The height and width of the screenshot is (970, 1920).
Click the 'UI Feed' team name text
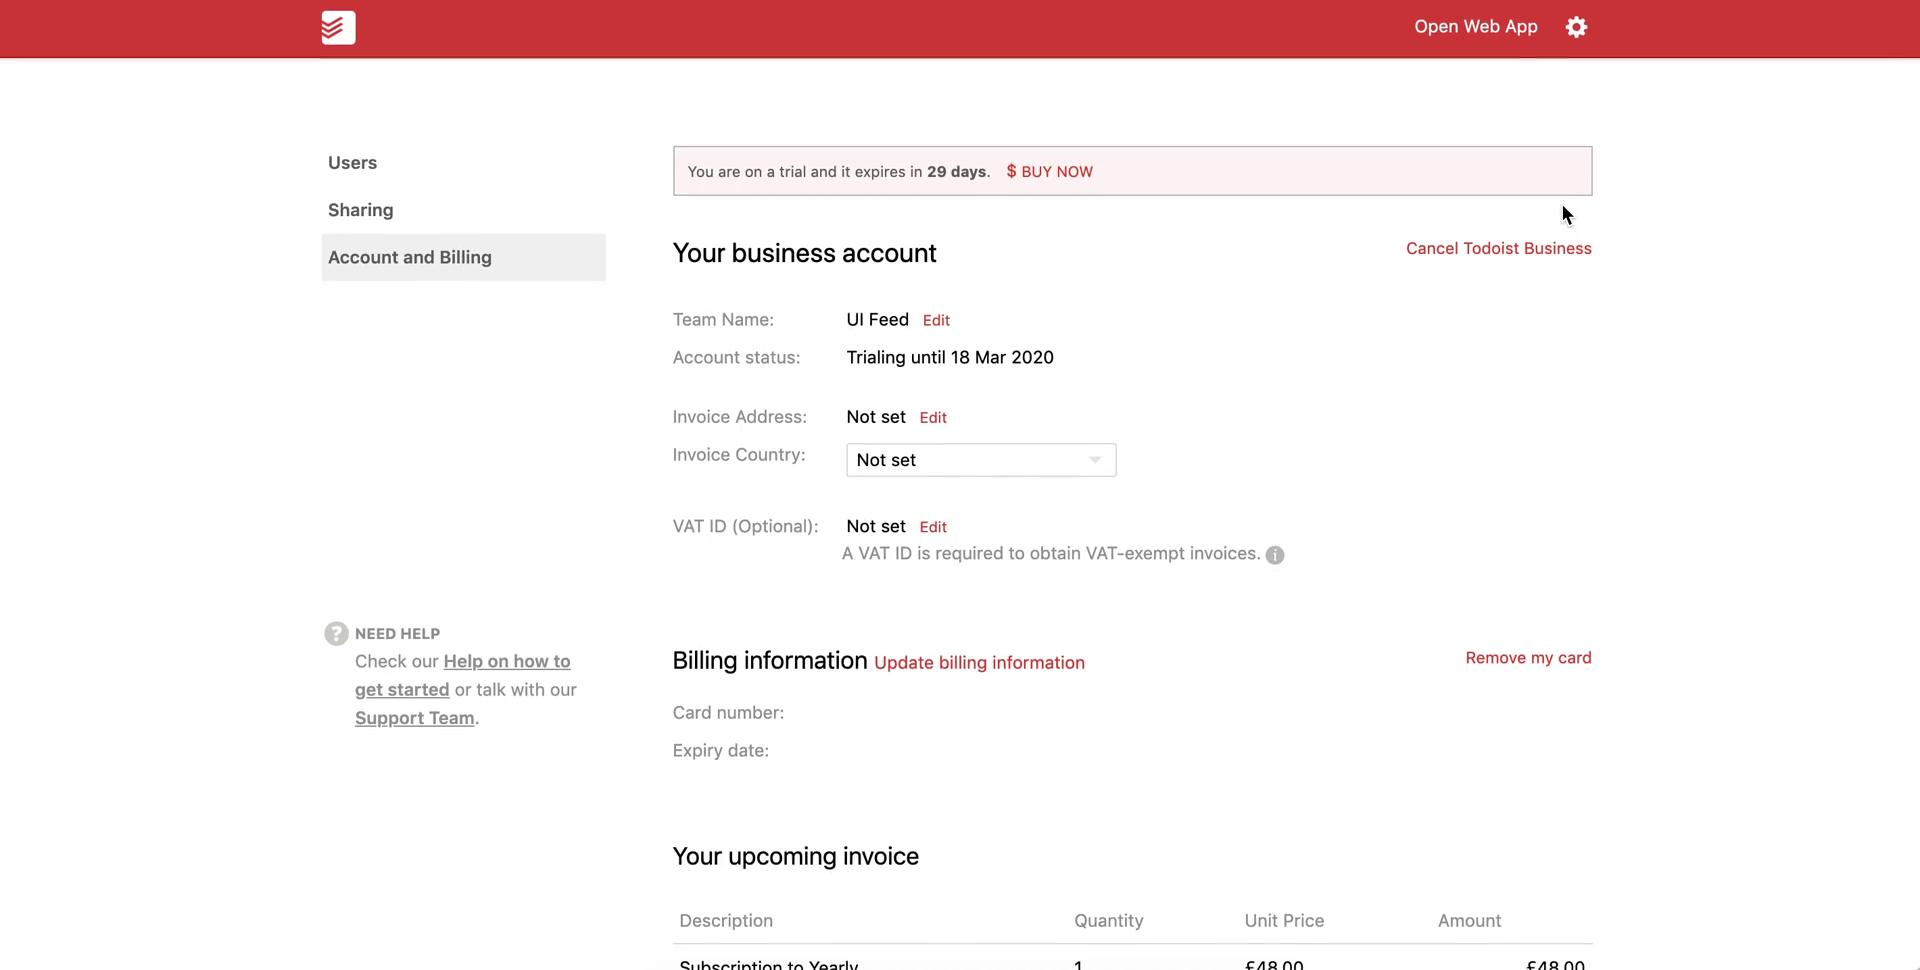coord(877,320)
